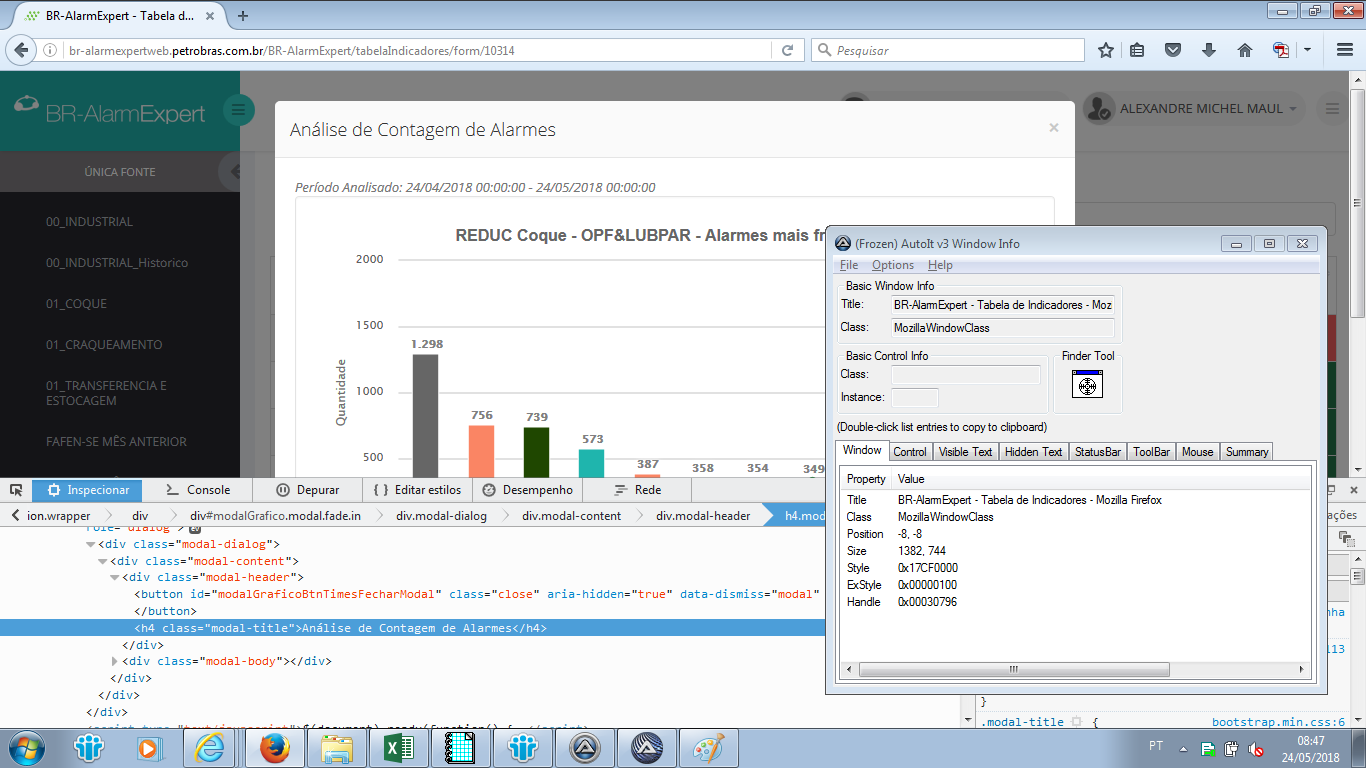
Task: Select div.modal-content in the breadcrumb
Action: coord(572,516)
